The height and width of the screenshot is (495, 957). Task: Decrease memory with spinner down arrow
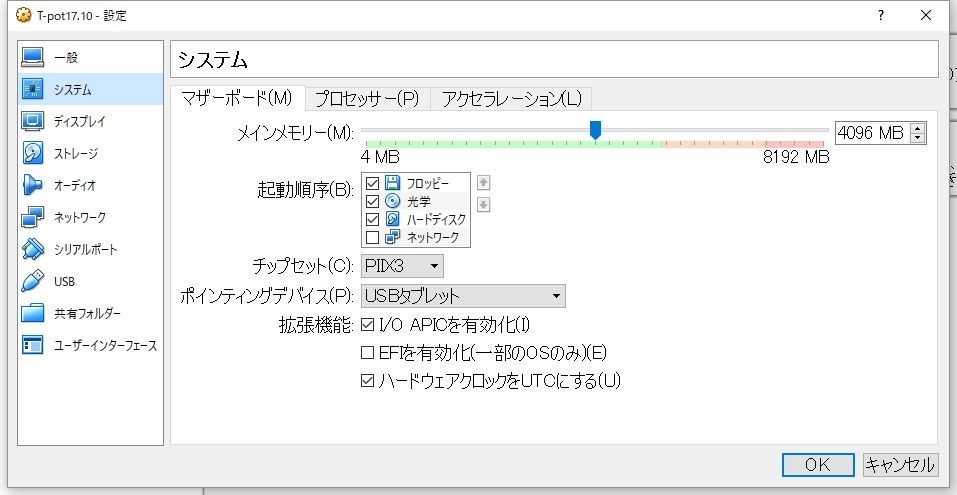click(x=918, y=138)
